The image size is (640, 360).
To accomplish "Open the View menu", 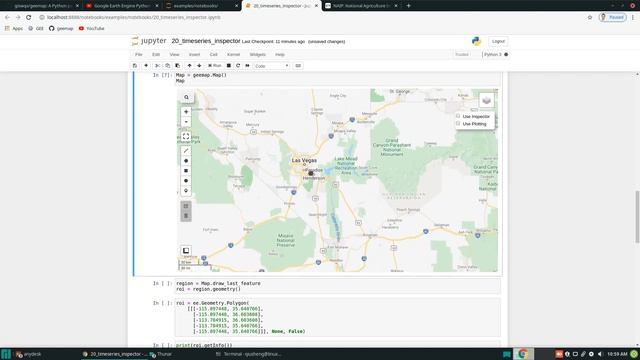I will pos(174,54).
